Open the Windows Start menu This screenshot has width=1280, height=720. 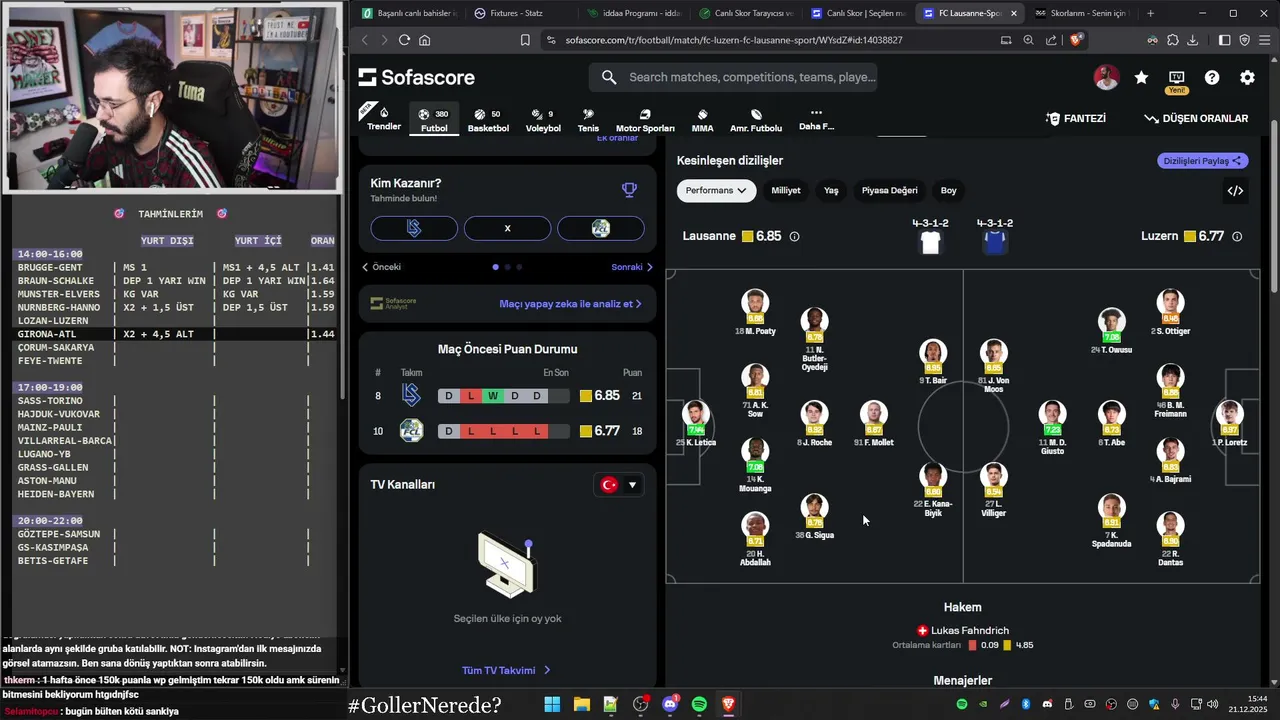(552, 705)
